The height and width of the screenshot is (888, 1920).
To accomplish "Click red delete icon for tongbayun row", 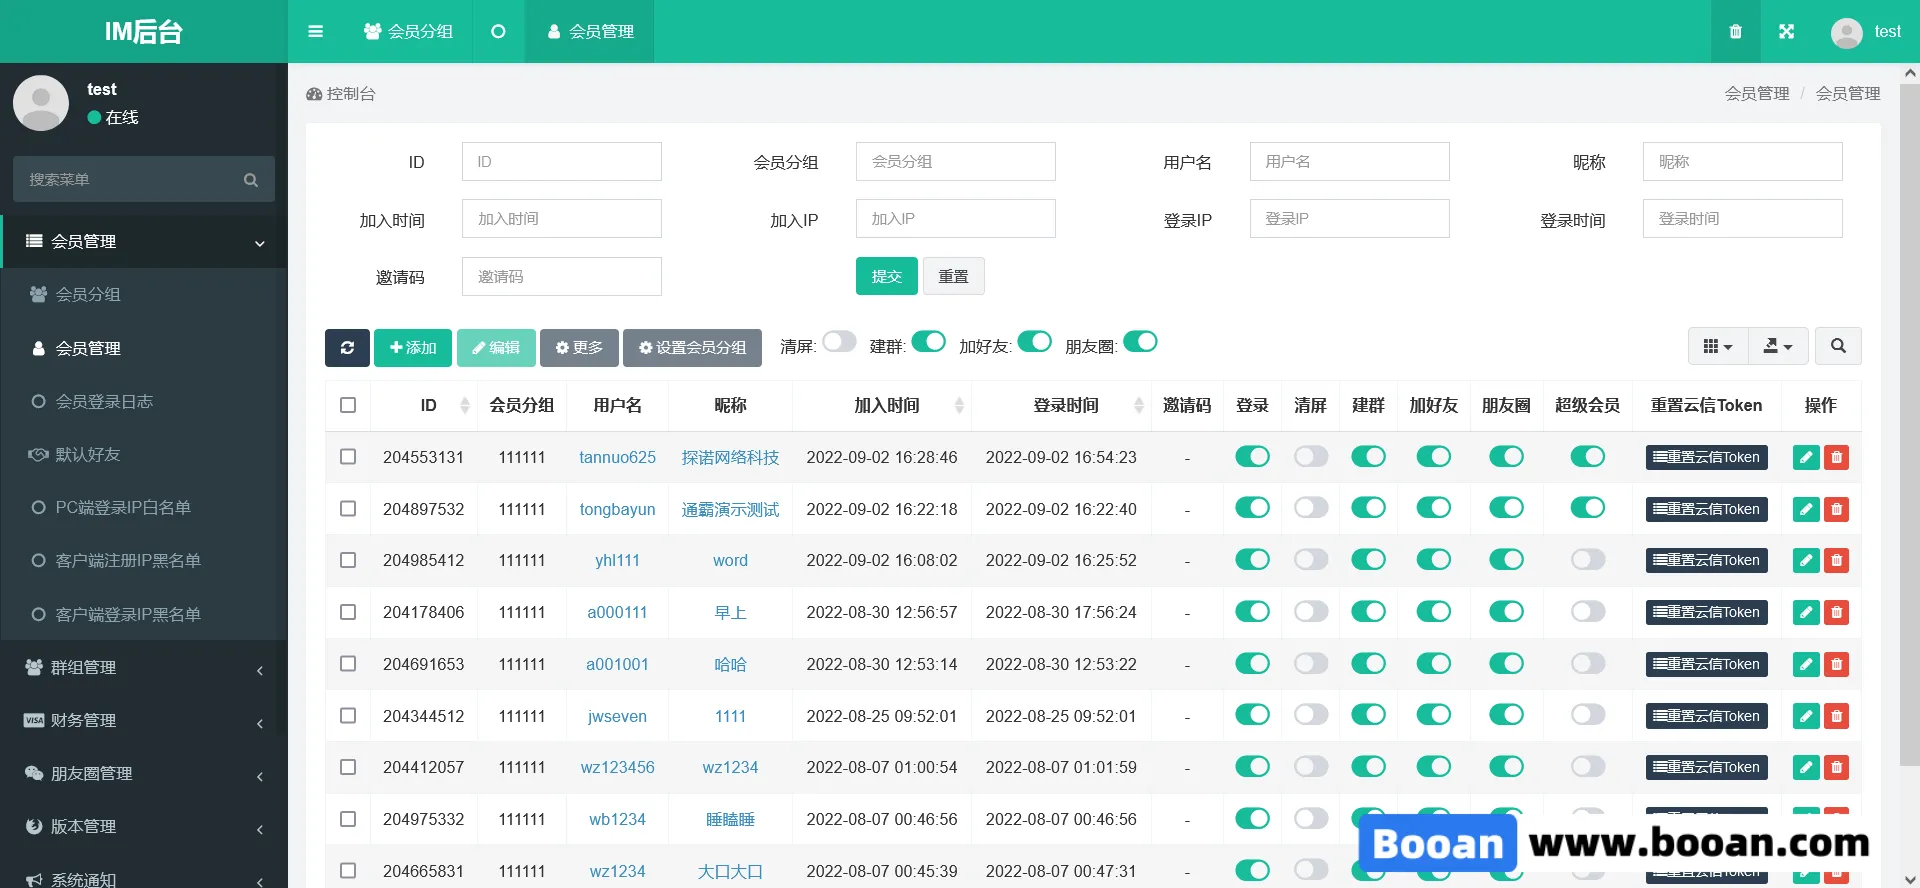I will click(1837, 510).
